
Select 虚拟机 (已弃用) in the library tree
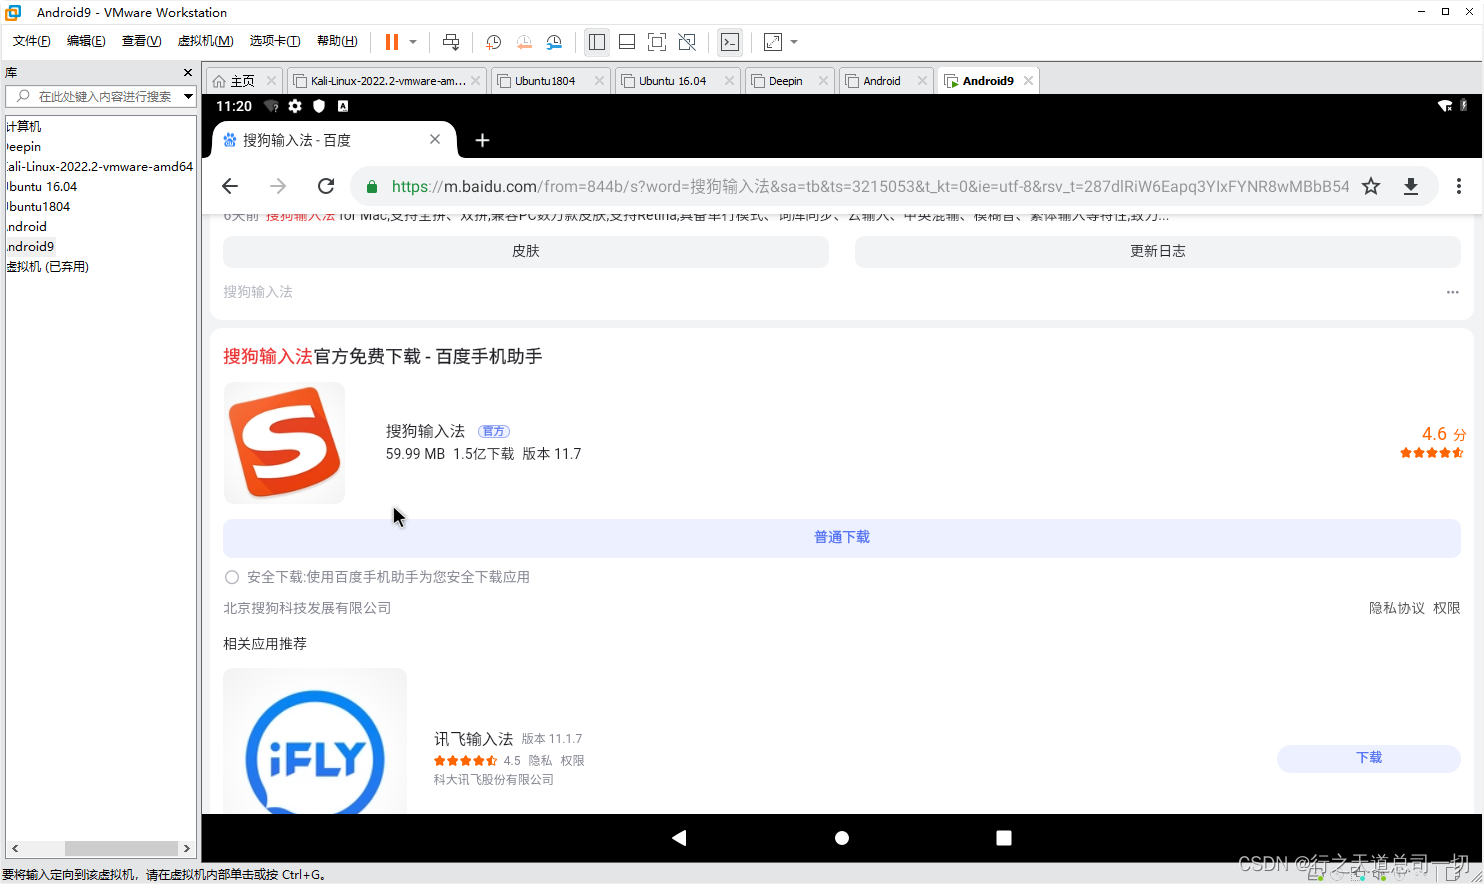point(47,266)
